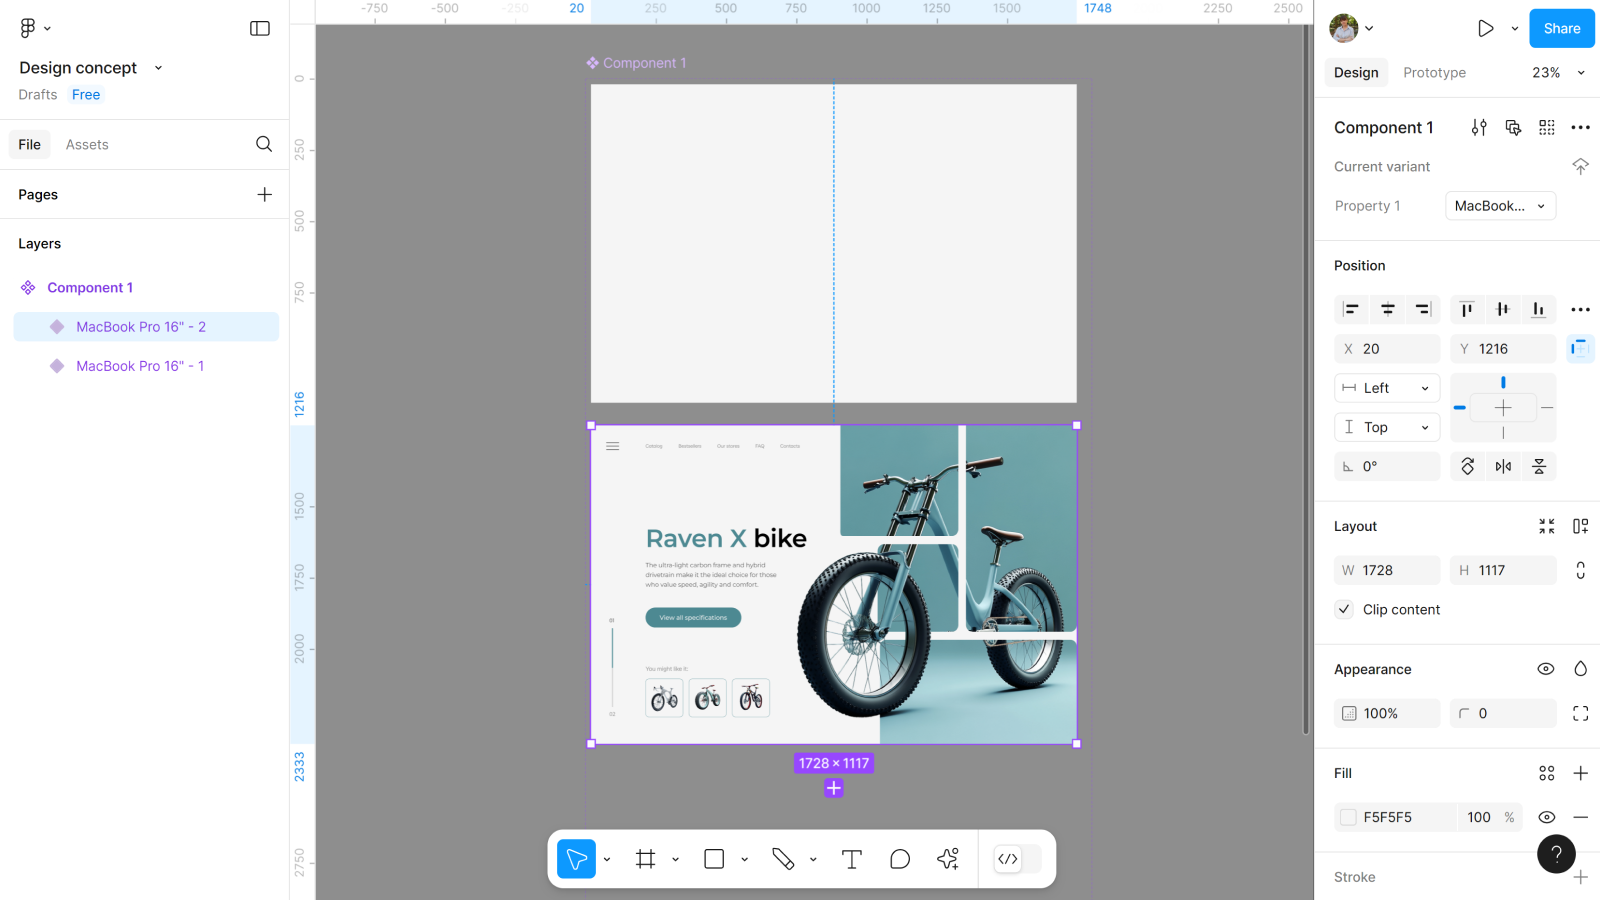
Task: Select the Frame tool
Action: coord(646,859)
